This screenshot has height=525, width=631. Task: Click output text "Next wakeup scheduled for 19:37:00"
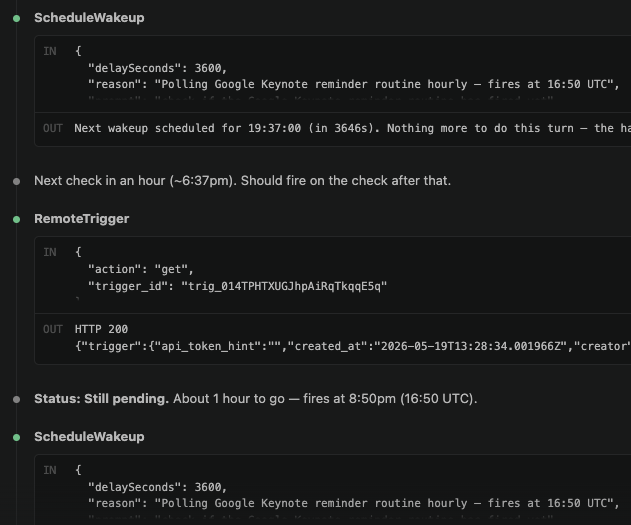188,128
